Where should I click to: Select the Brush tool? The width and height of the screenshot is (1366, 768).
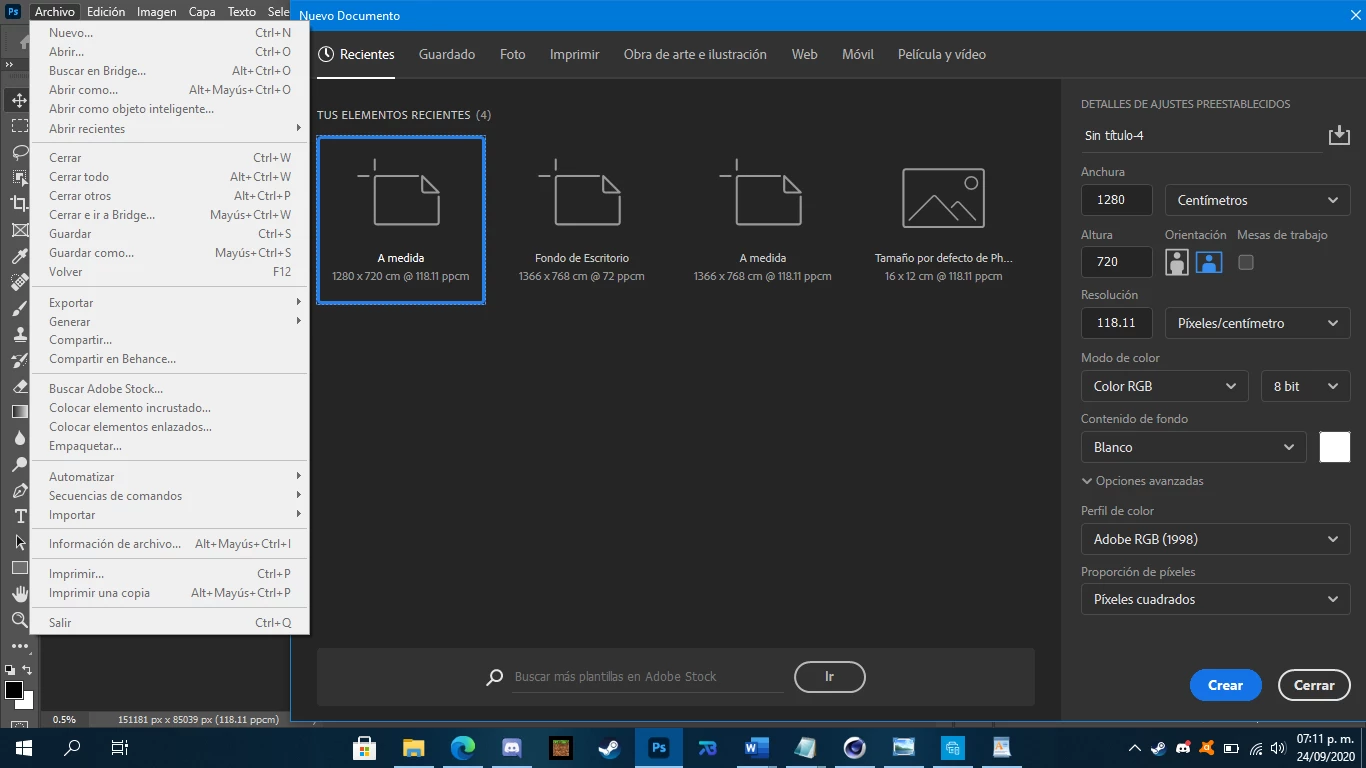19,308
